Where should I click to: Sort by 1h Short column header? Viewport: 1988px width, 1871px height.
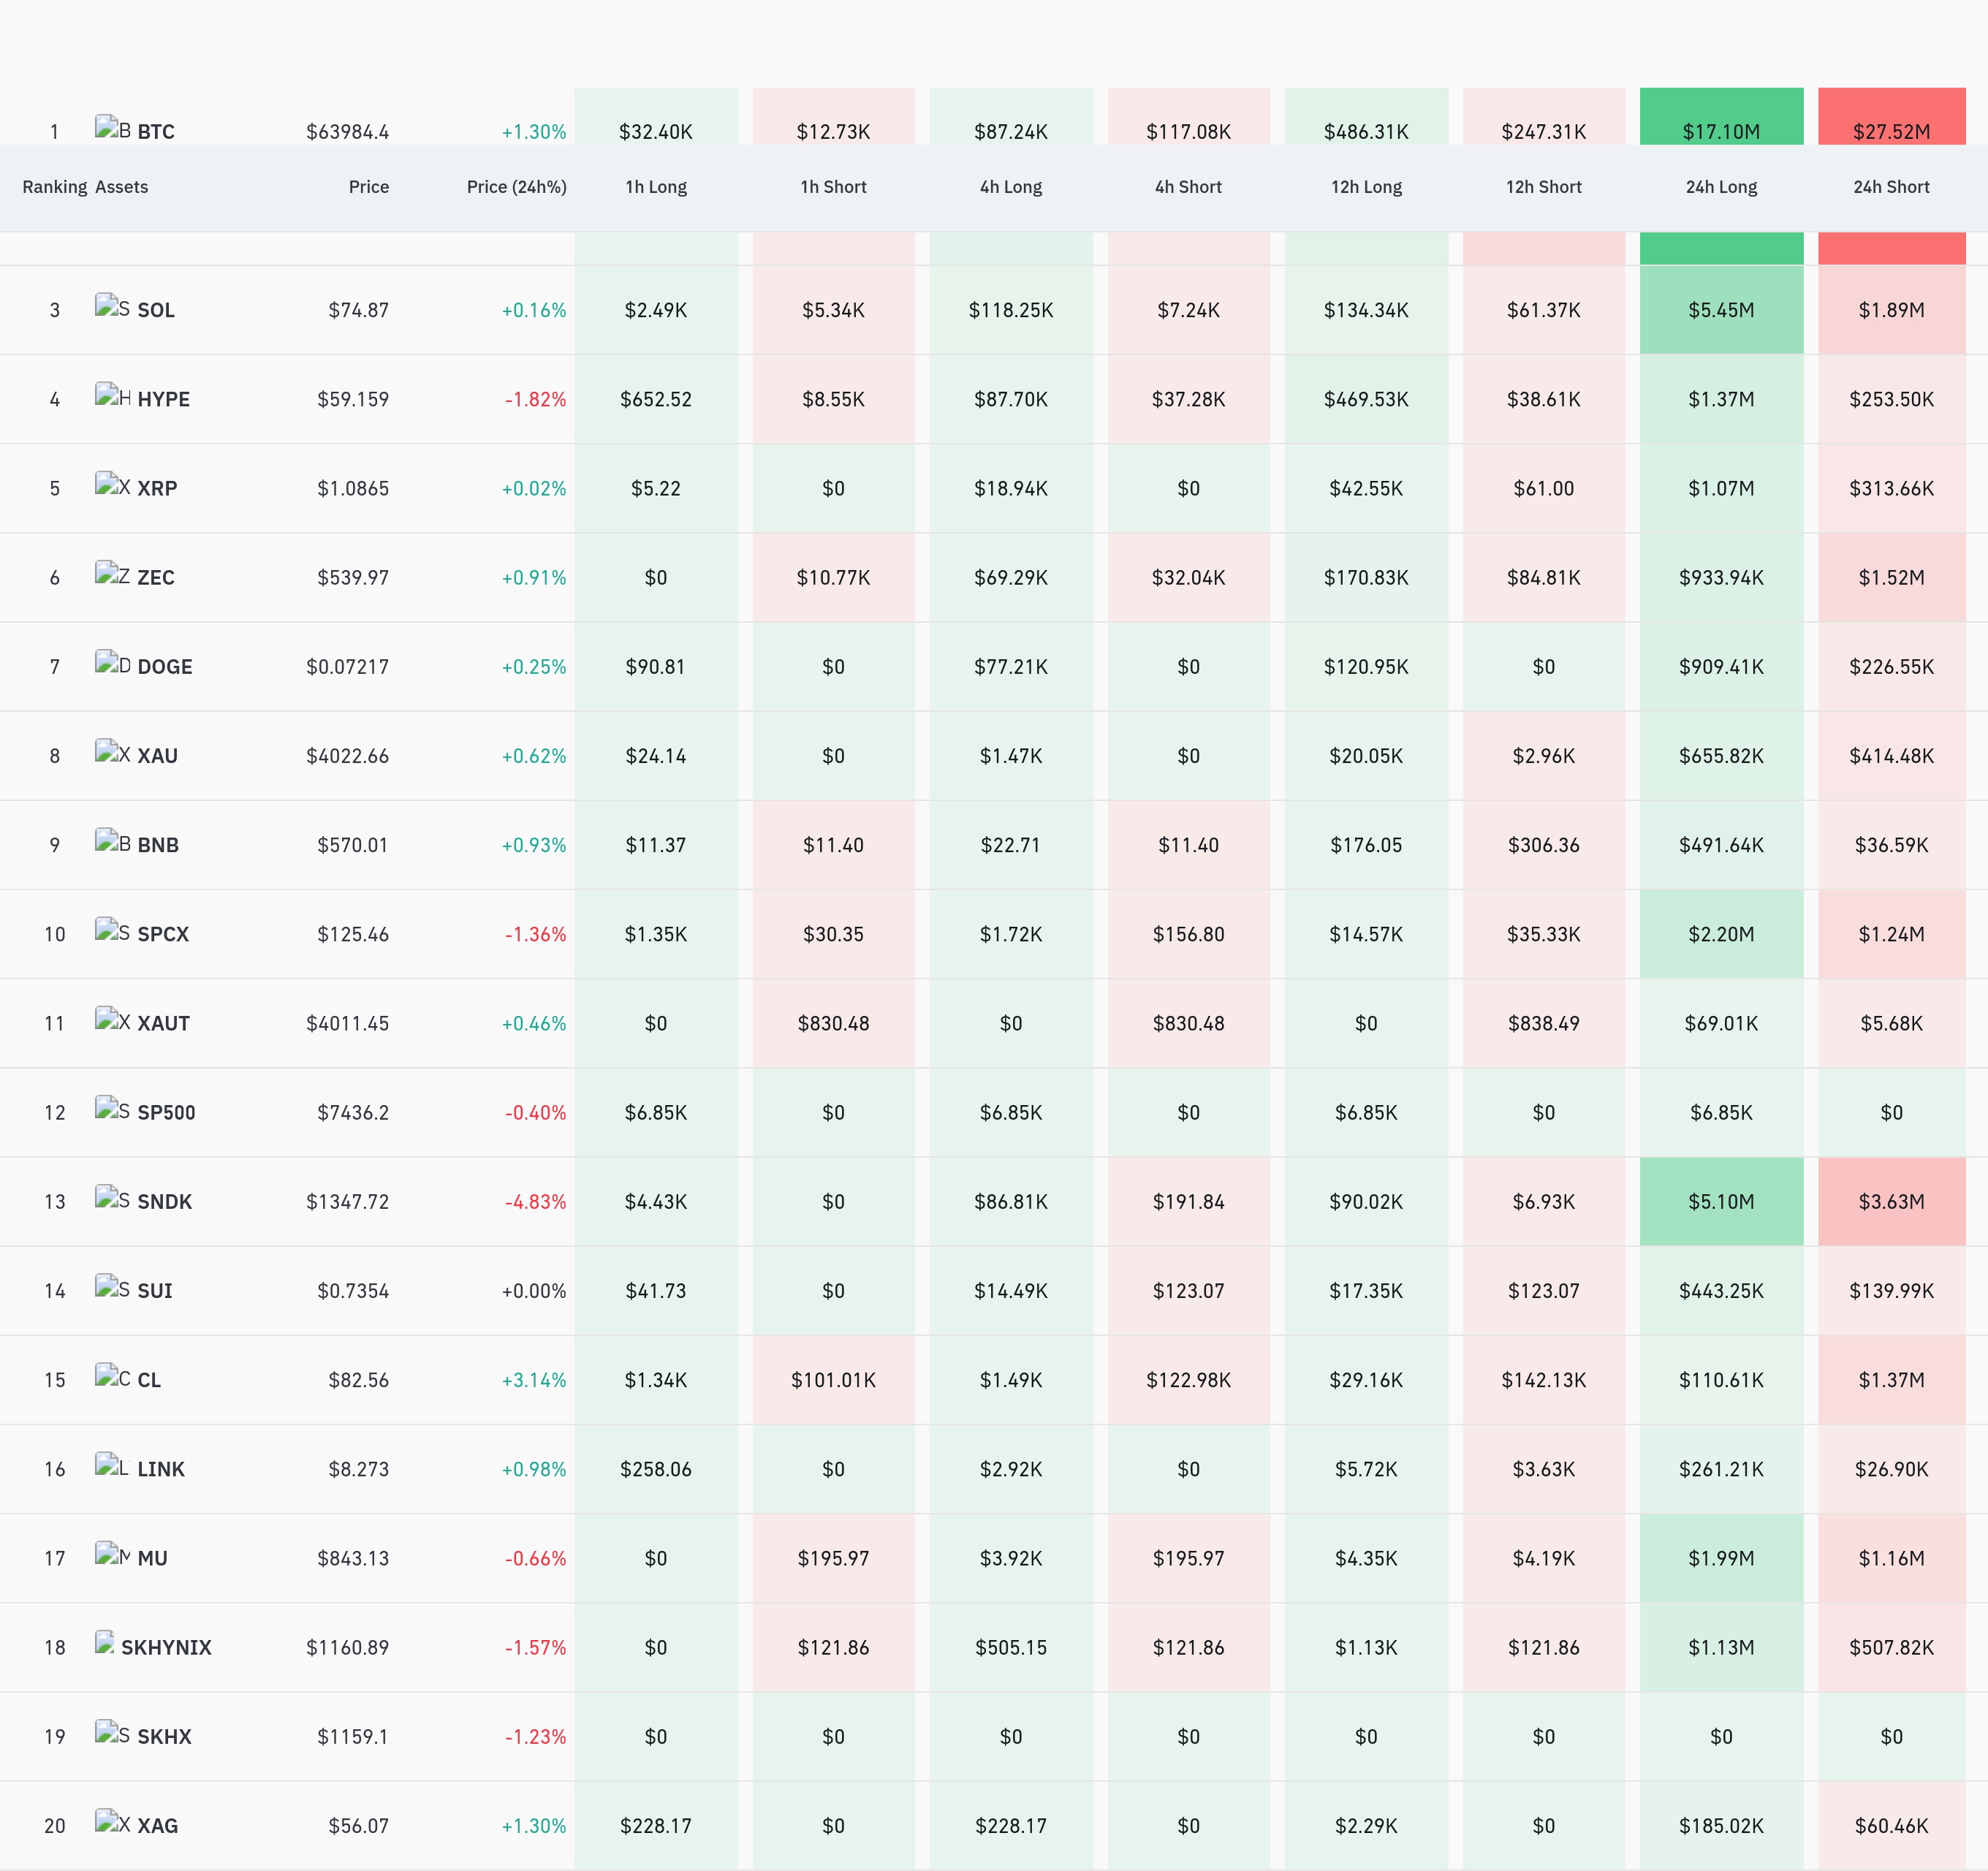tap(833, 187)
